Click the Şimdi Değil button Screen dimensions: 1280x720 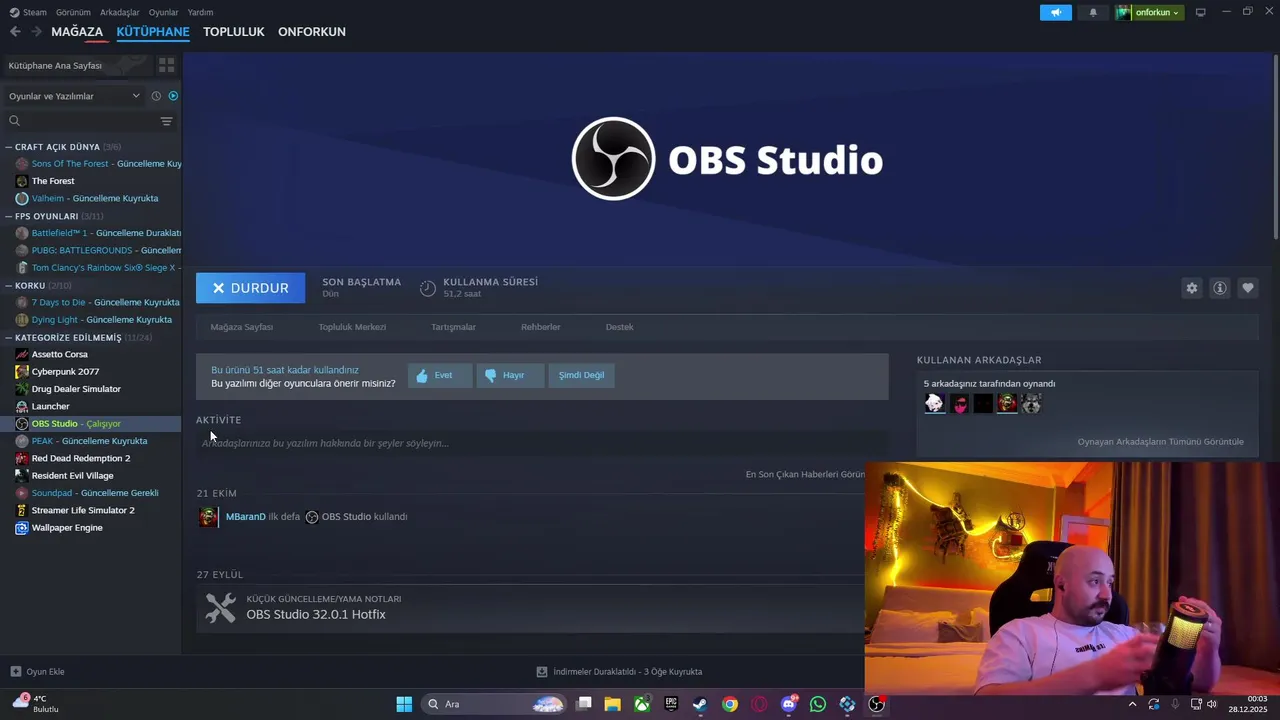point(581,376)
